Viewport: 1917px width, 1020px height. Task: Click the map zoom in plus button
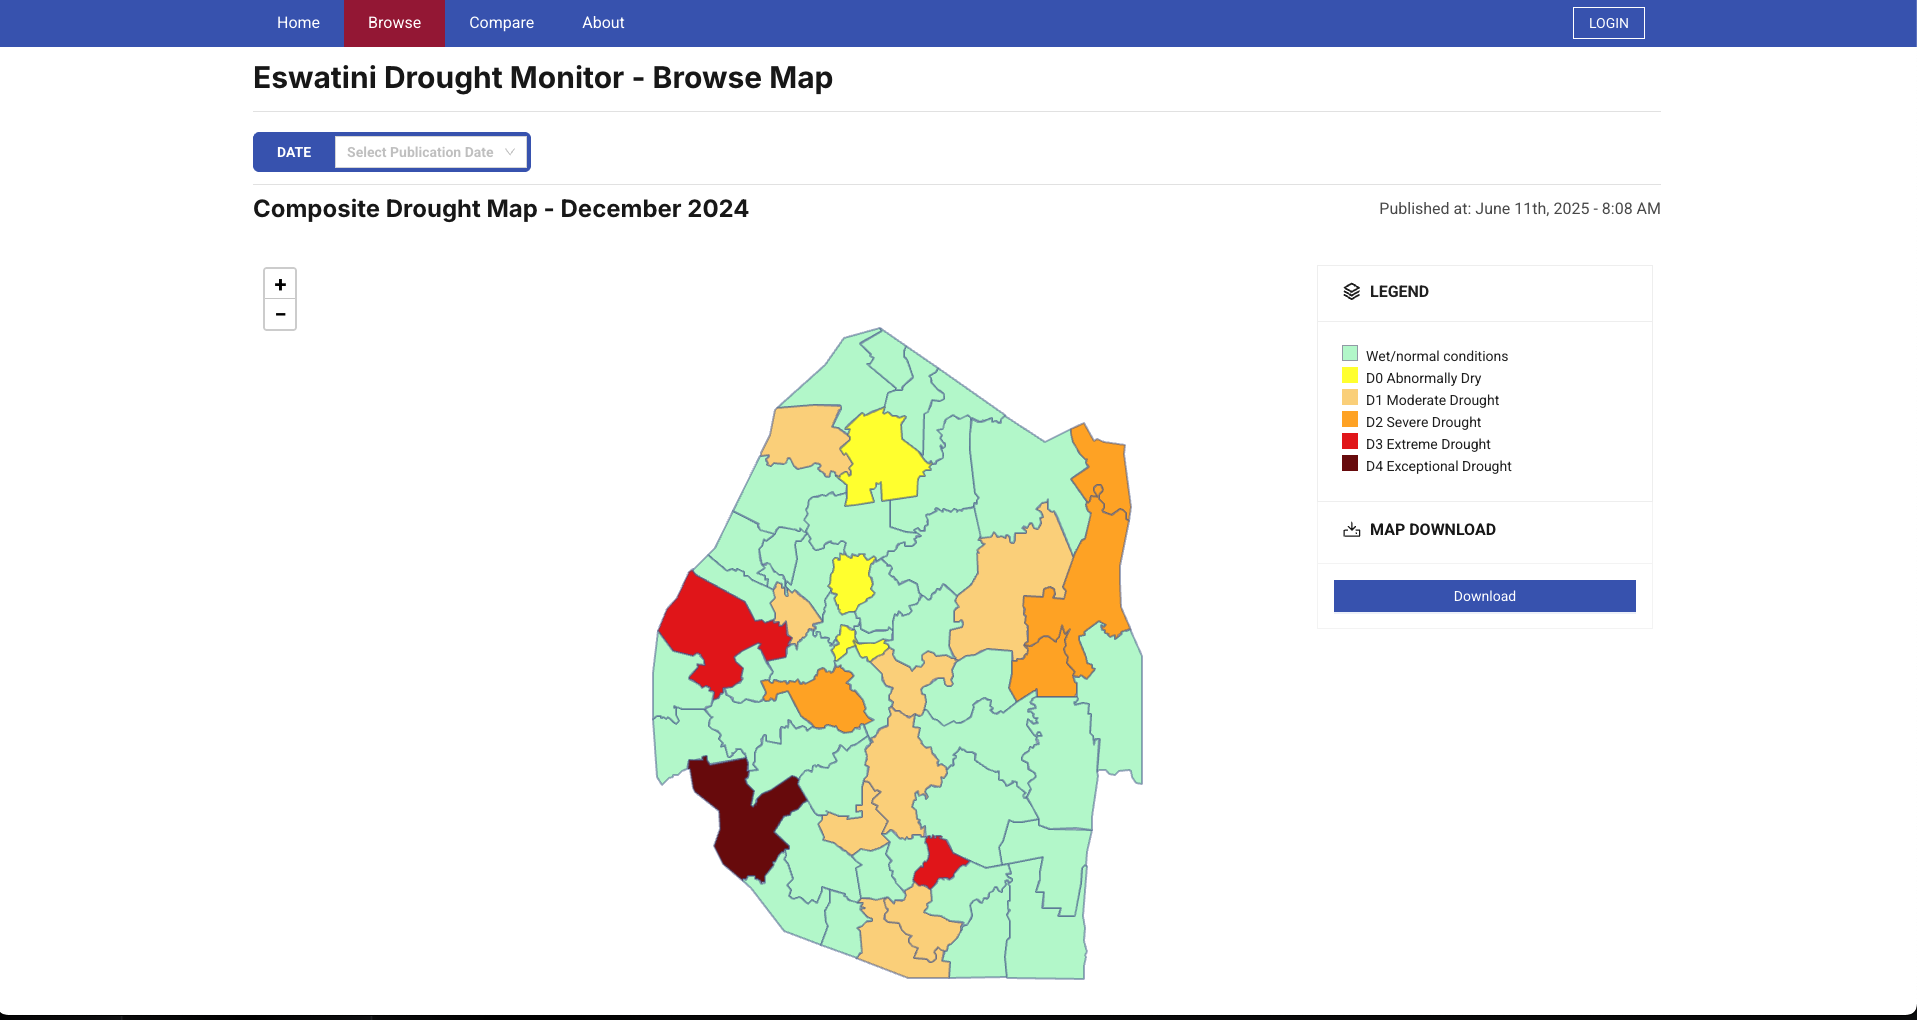280,285
